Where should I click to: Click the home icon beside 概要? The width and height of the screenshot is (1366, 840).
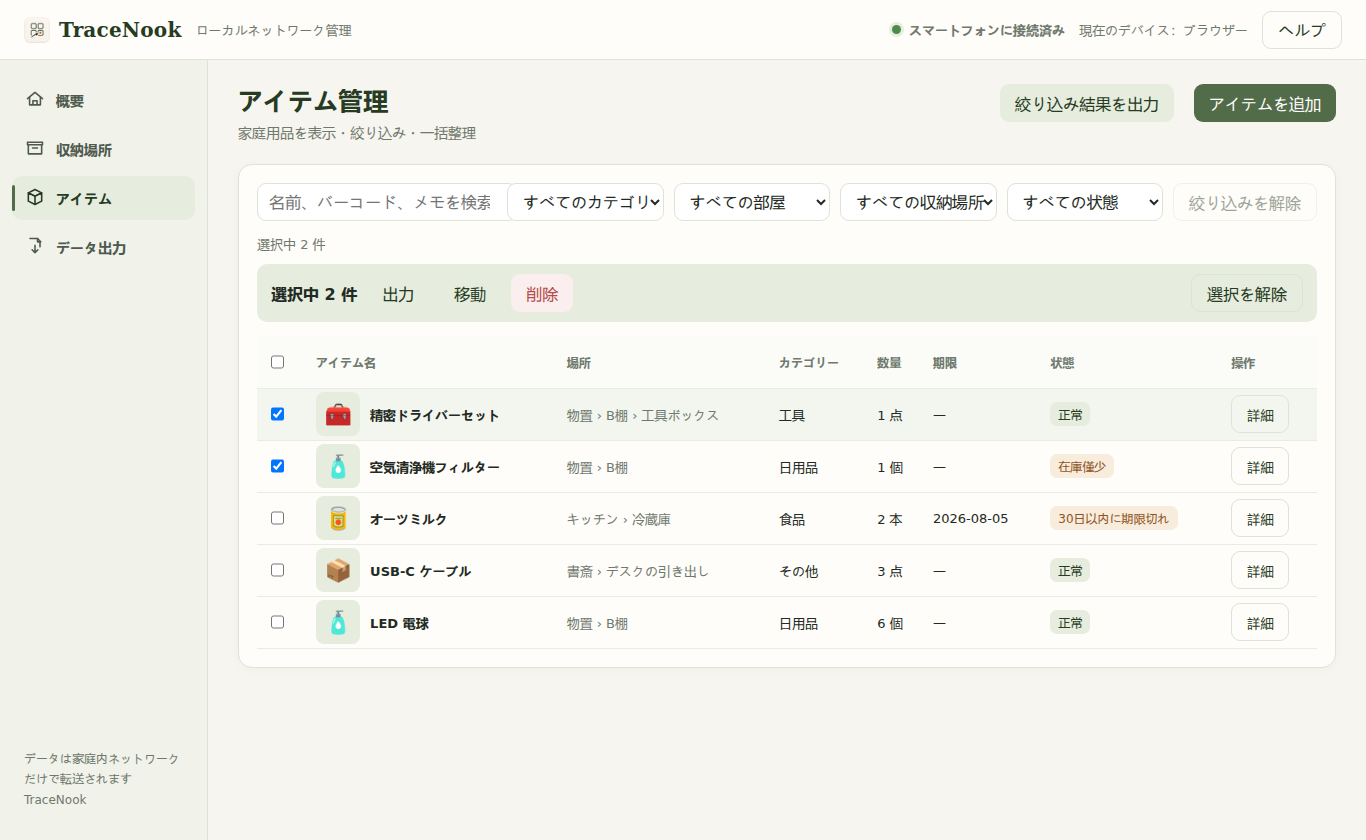(35, 99)
